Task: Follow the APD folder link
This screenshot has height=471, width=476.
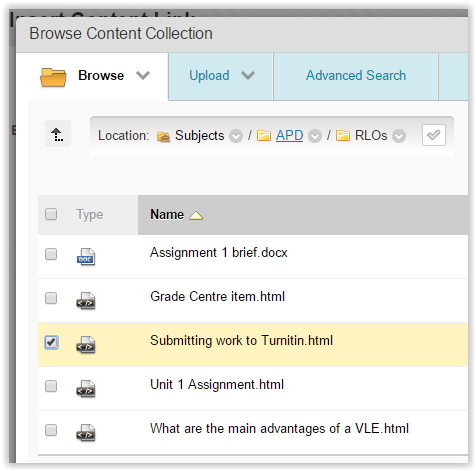Action: [x=289, y=135]
